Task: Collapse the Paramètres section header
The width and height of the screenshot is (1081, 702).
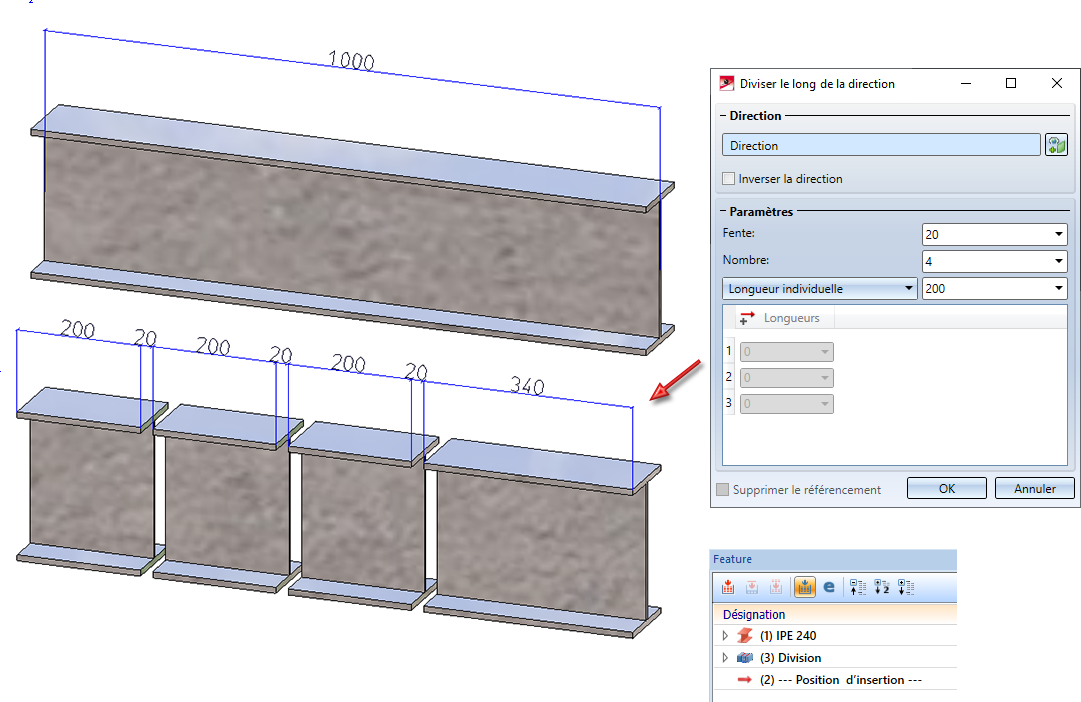Action: pyautogui.click(x=723, y=212)
